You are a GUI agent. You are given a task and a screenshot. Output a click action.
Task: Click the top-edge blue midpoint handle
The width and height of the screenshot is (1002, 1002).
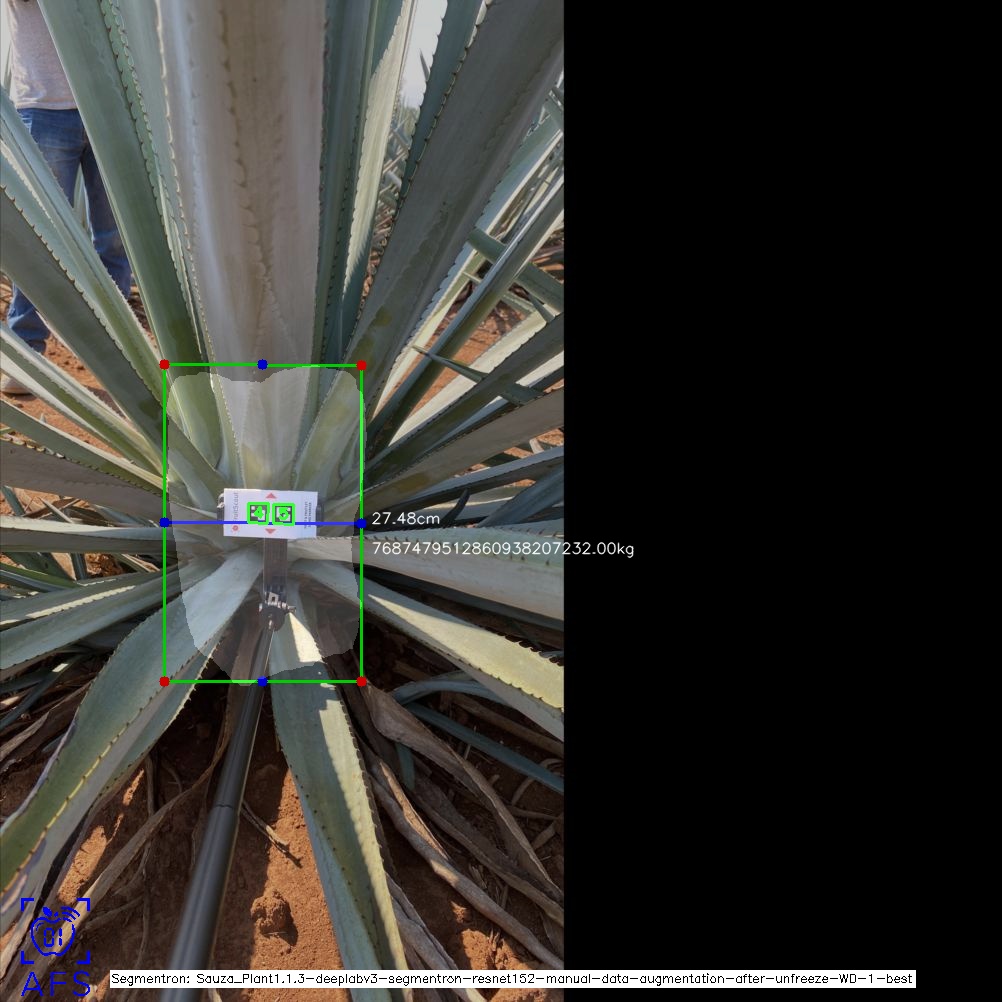[x=262, y=364]
